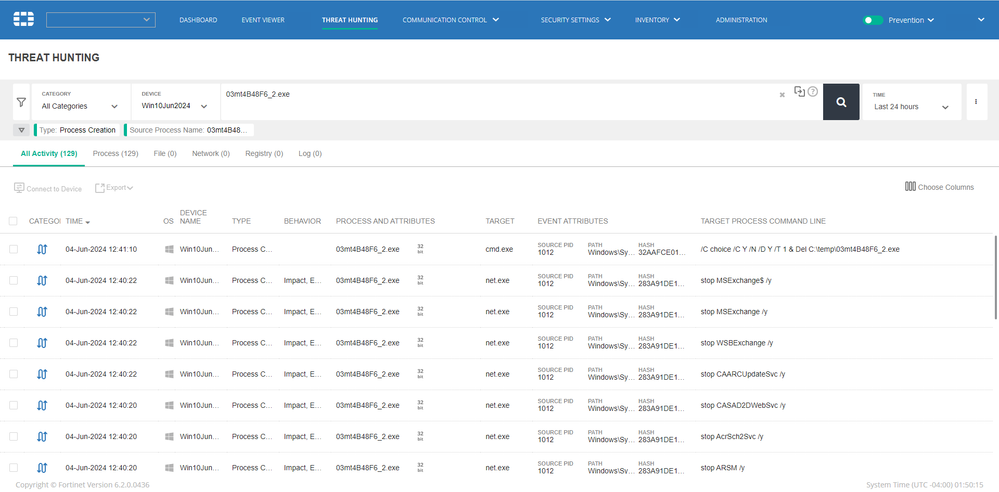The image size is (999, 492).
Task: Expand the Time dropdown set to Last 24 hours
Action: (911, 106)
